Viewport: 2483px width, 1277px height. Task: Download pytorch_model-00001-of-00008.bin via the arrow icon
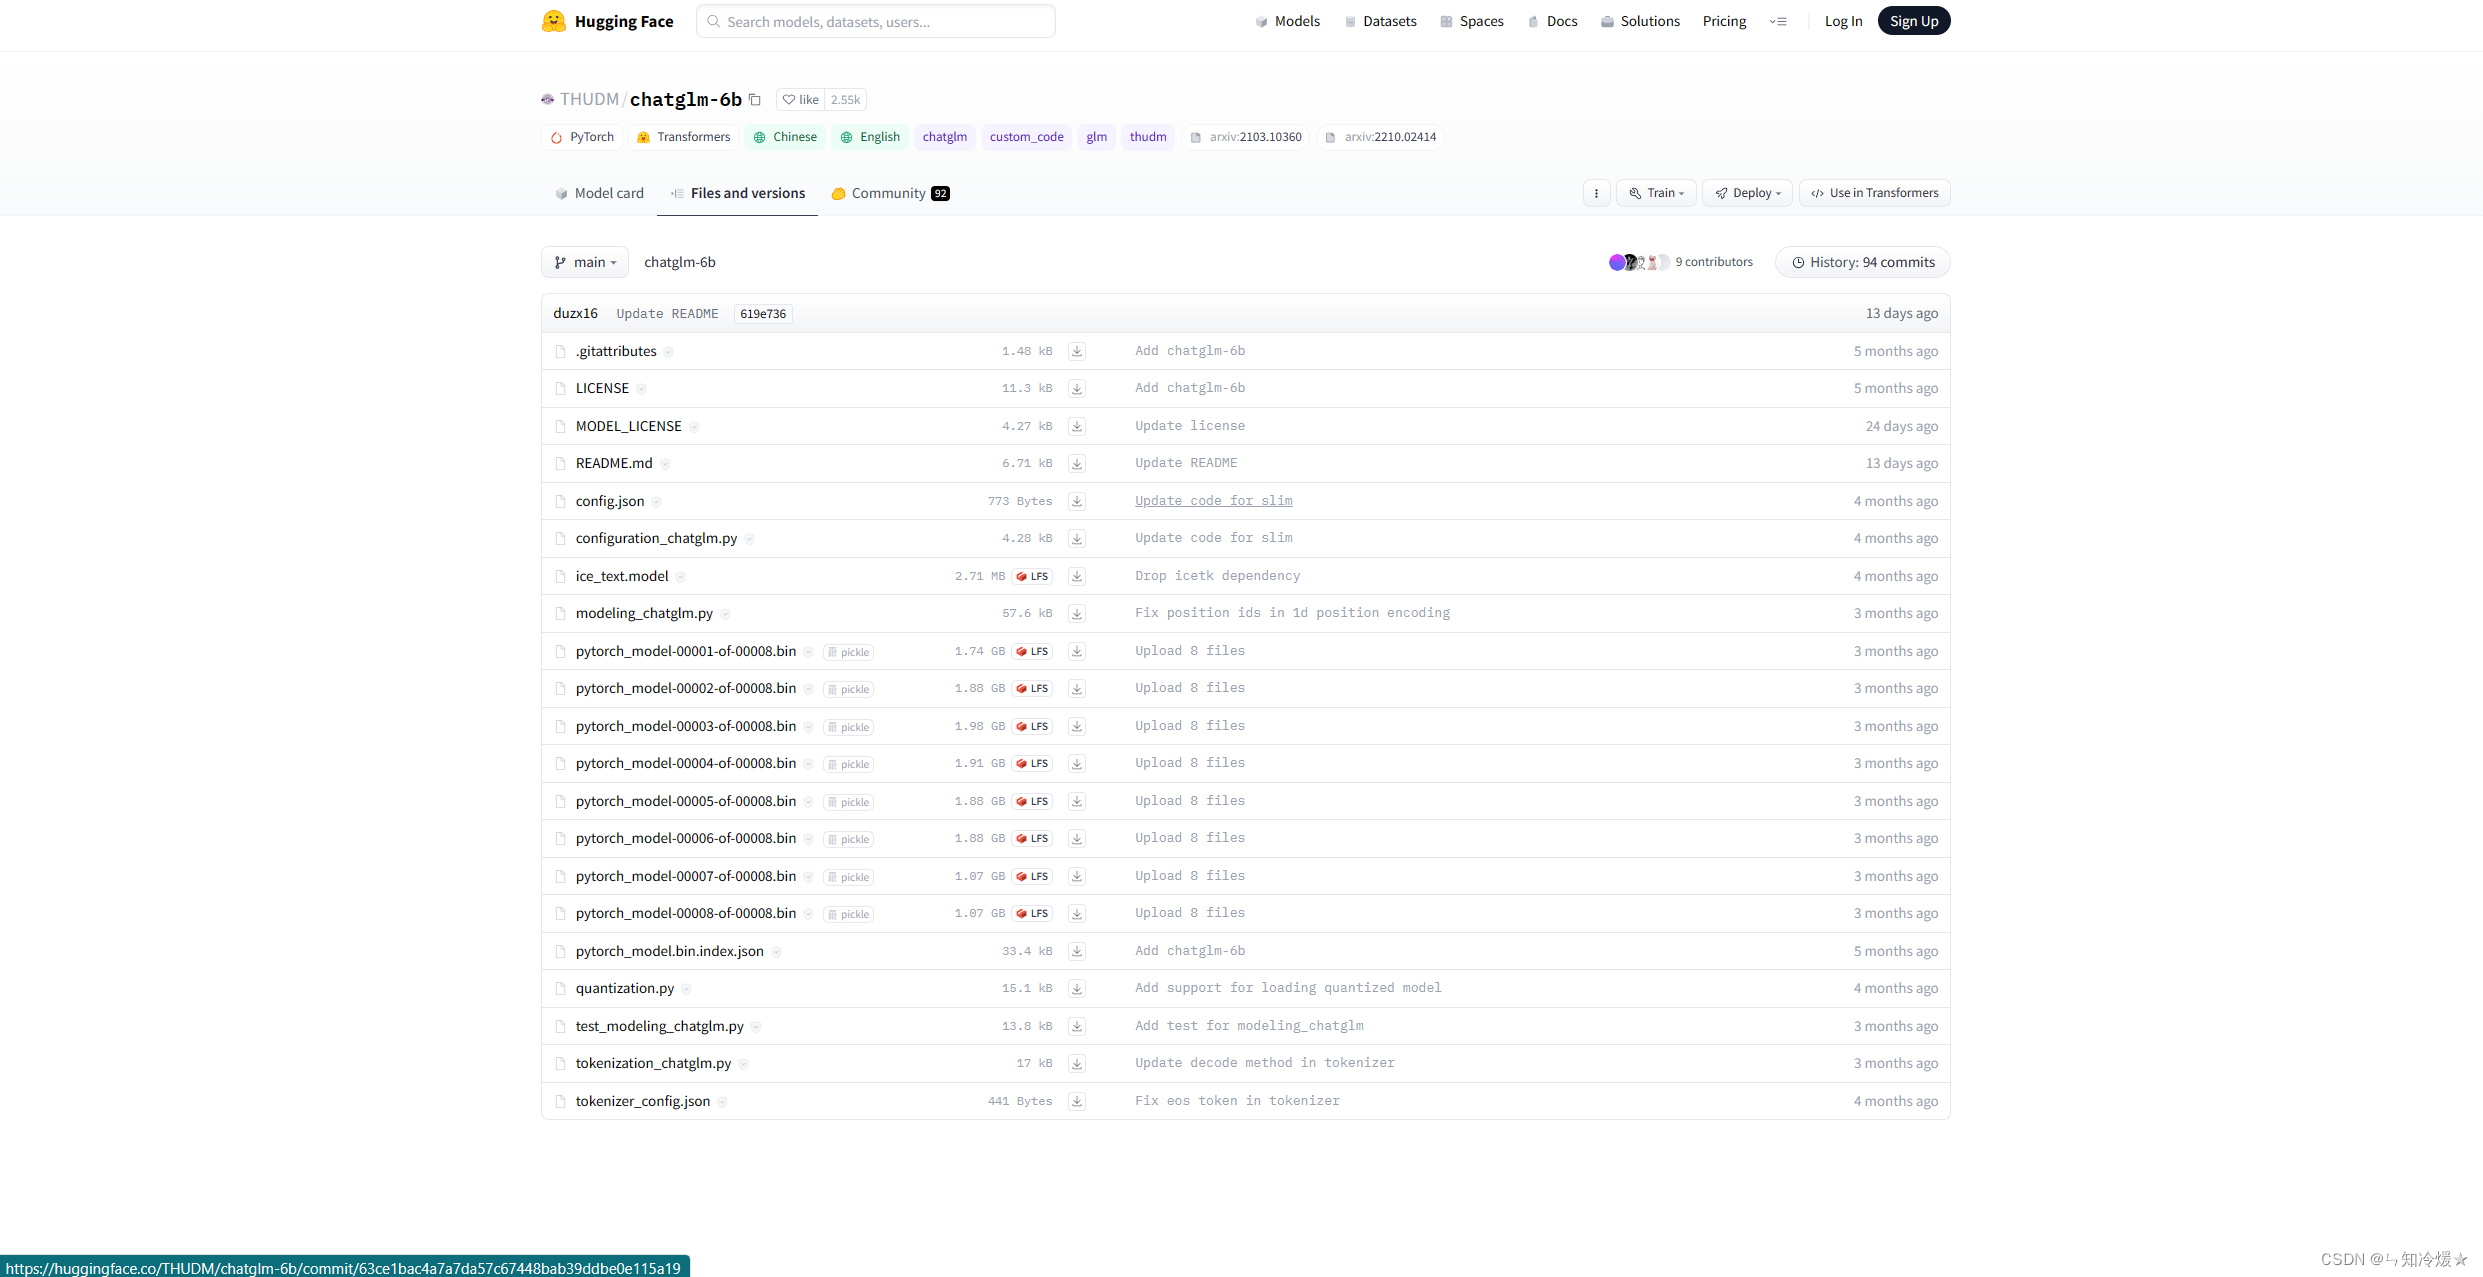[1077, 651]
